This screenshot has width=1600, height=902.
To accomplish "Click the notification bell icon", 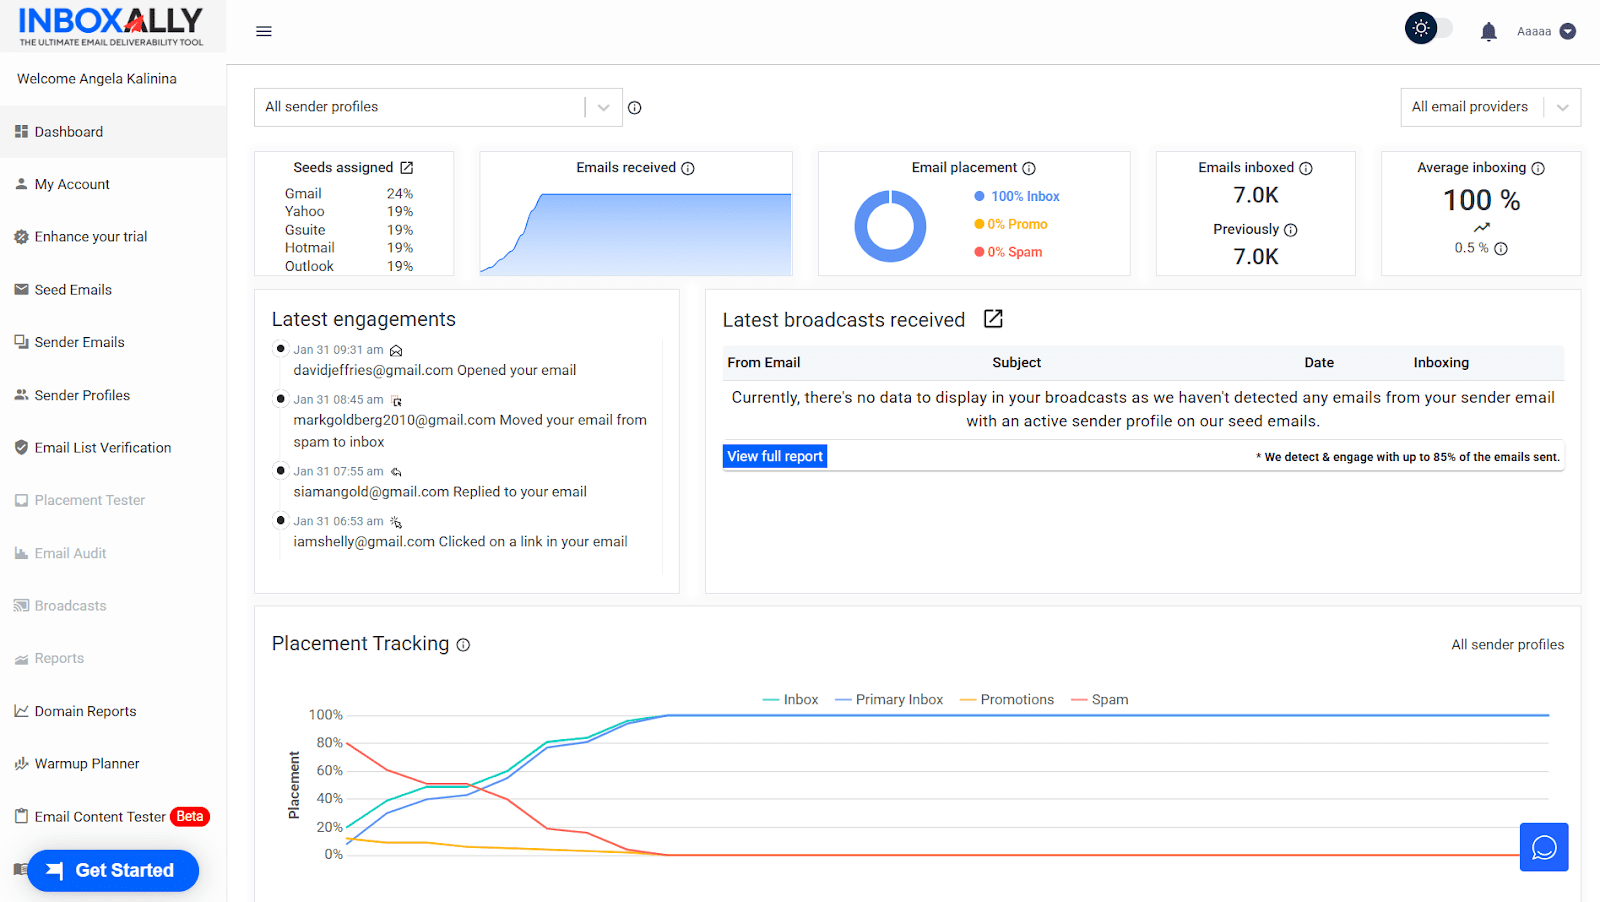I will coord(1488,32).
